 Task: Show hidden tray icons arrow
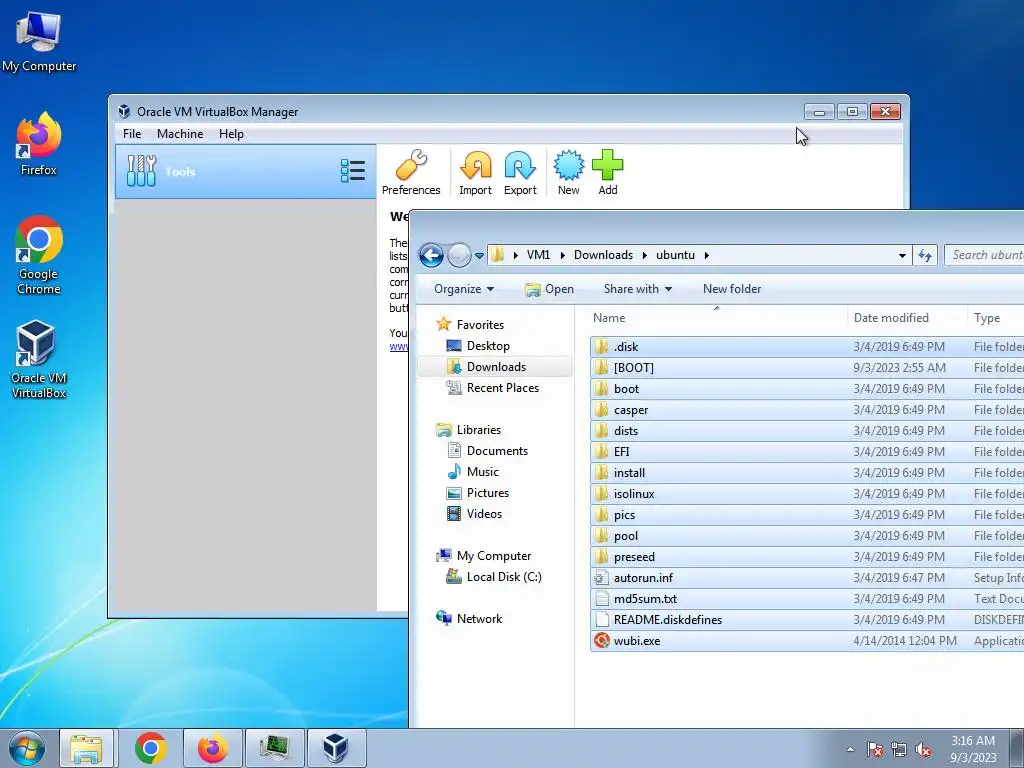(850, 750)
